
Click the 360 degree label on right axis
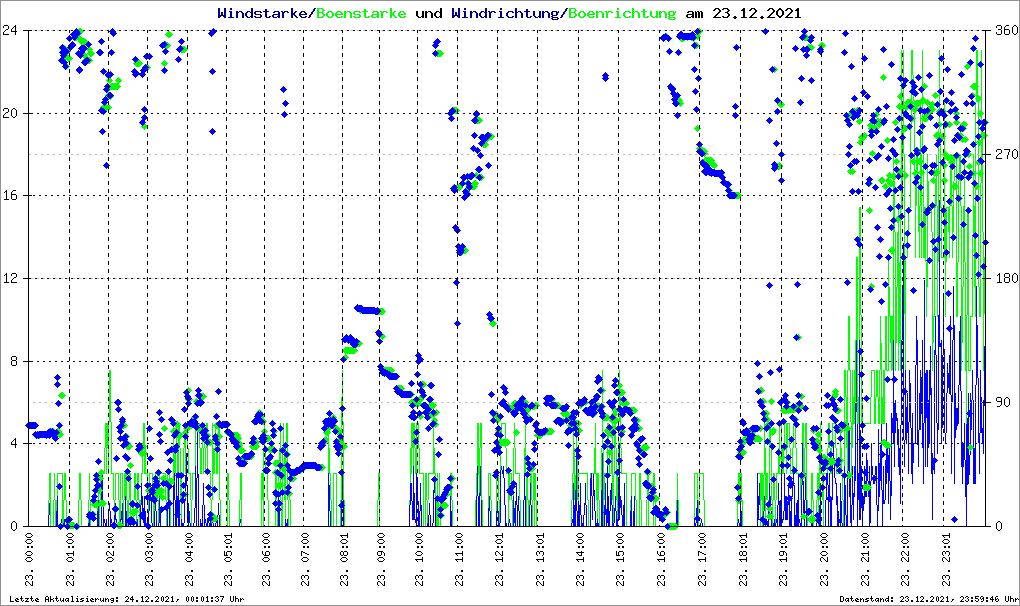1004,30
